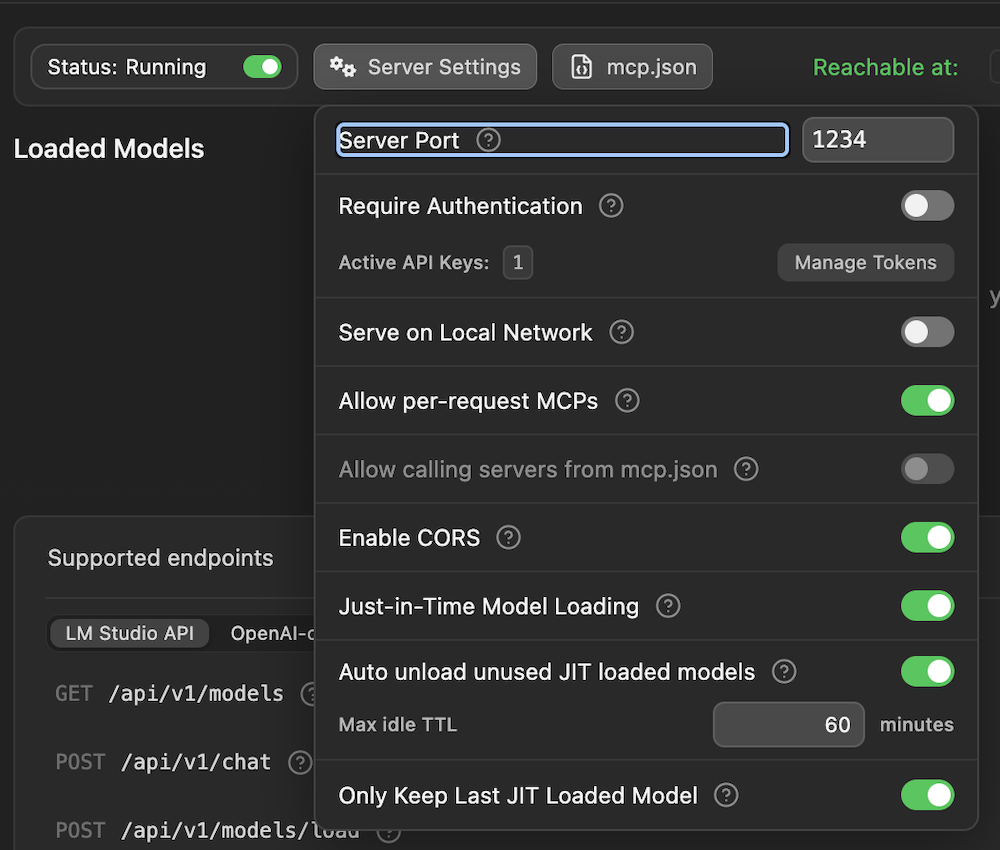
Task: Click the Active API Keys count badge
Action: (518, 262)
